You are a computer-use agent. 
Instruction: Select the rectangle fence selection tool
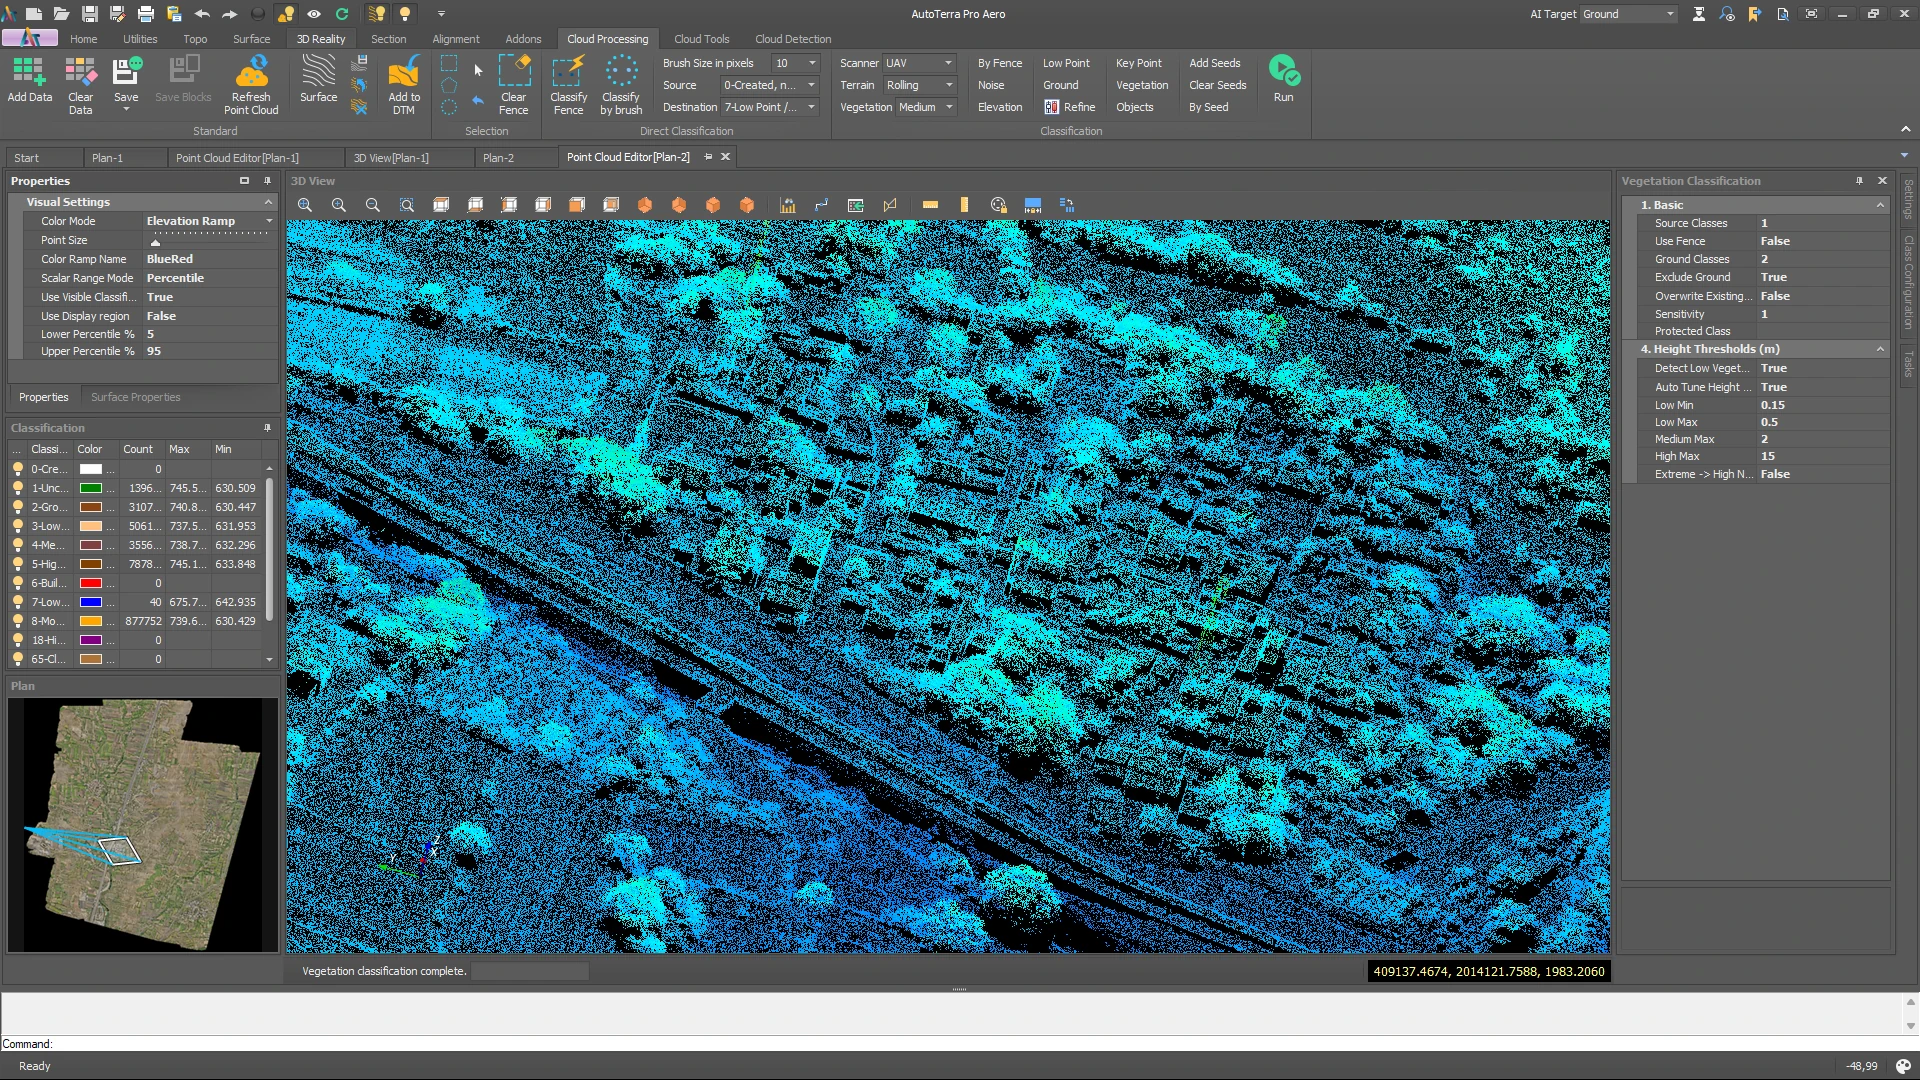[x=449, y=63]
